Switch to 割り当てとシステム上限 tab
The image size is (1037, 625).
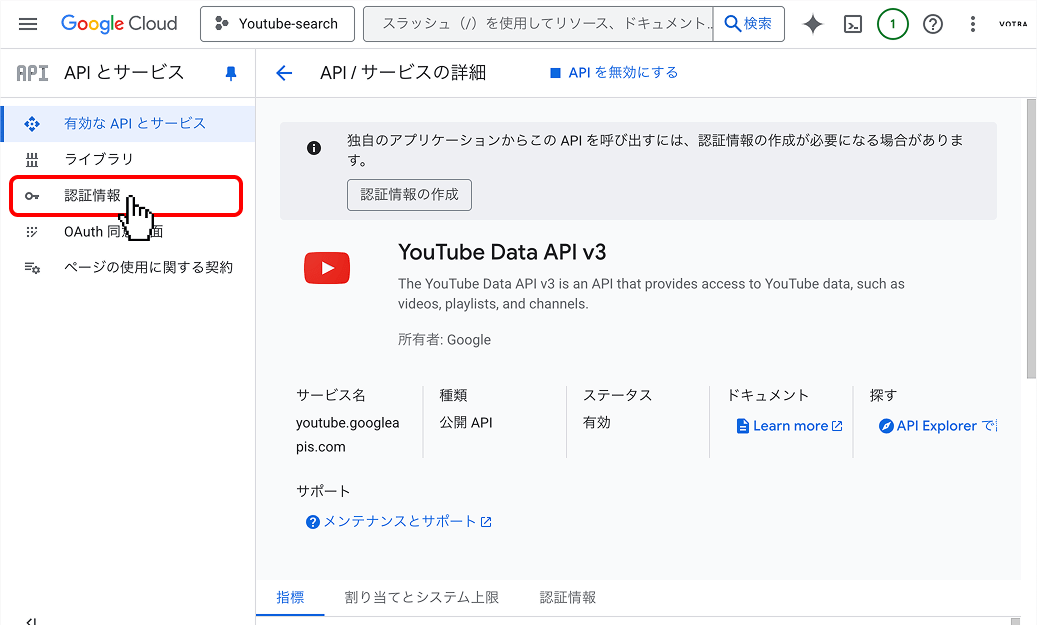tap(422, 598)
